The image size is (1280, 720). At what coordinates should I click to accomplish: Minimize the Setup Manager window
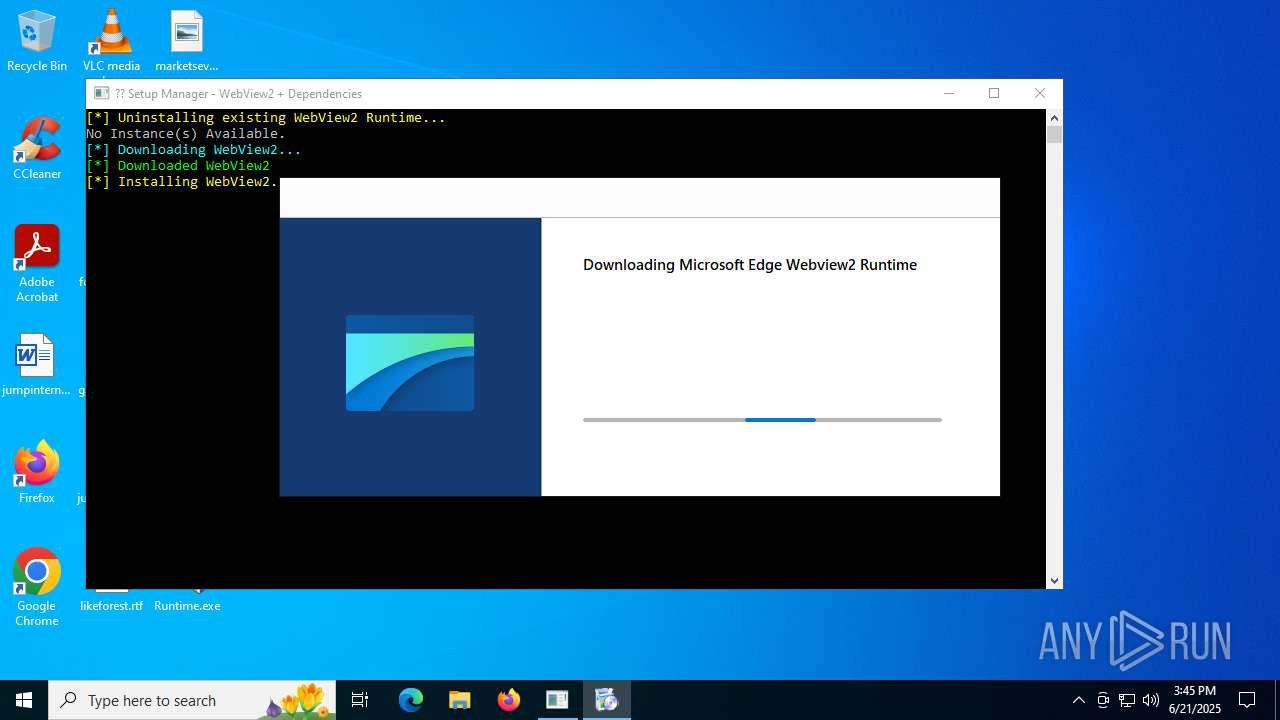(948, 93)
